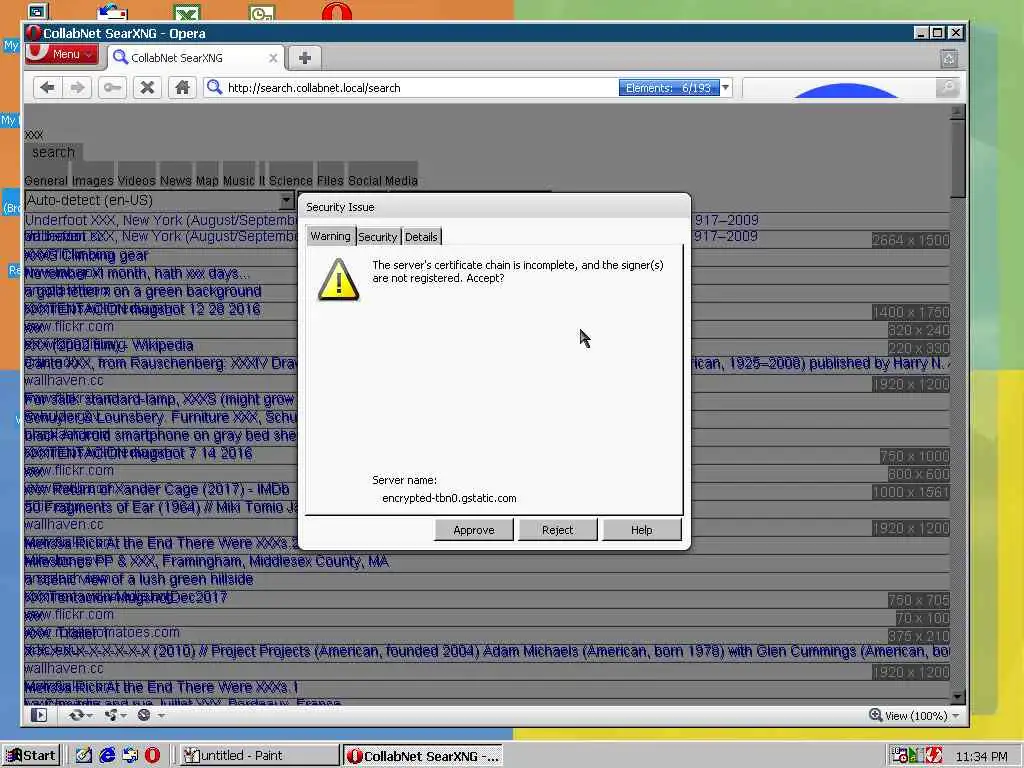Viewport: 1024px width, 768px height.
Task: Click the Back arrow in Opera toolbar
Action: pyautogui.click(x=47, y=88)
